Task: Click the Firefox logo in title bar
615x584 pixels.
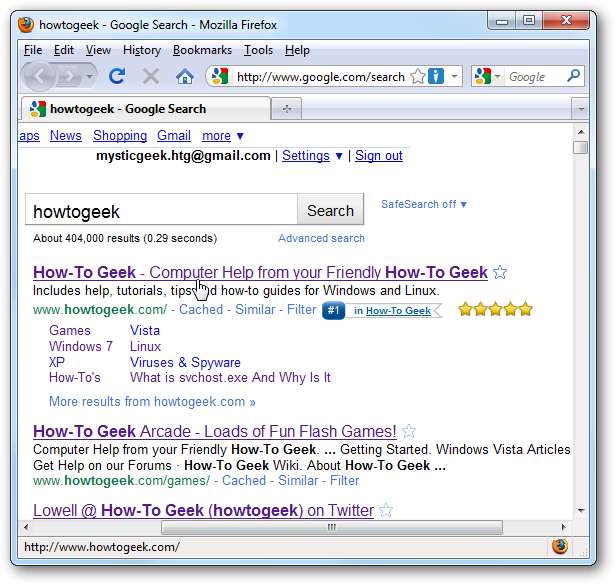Action: pos(26,24)
